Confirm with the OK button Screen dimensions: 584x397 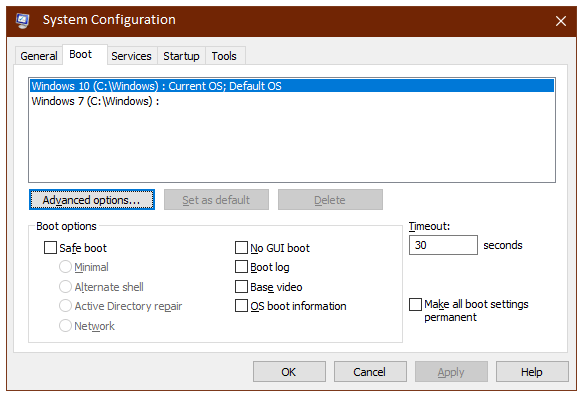click(x=289, y=372)
